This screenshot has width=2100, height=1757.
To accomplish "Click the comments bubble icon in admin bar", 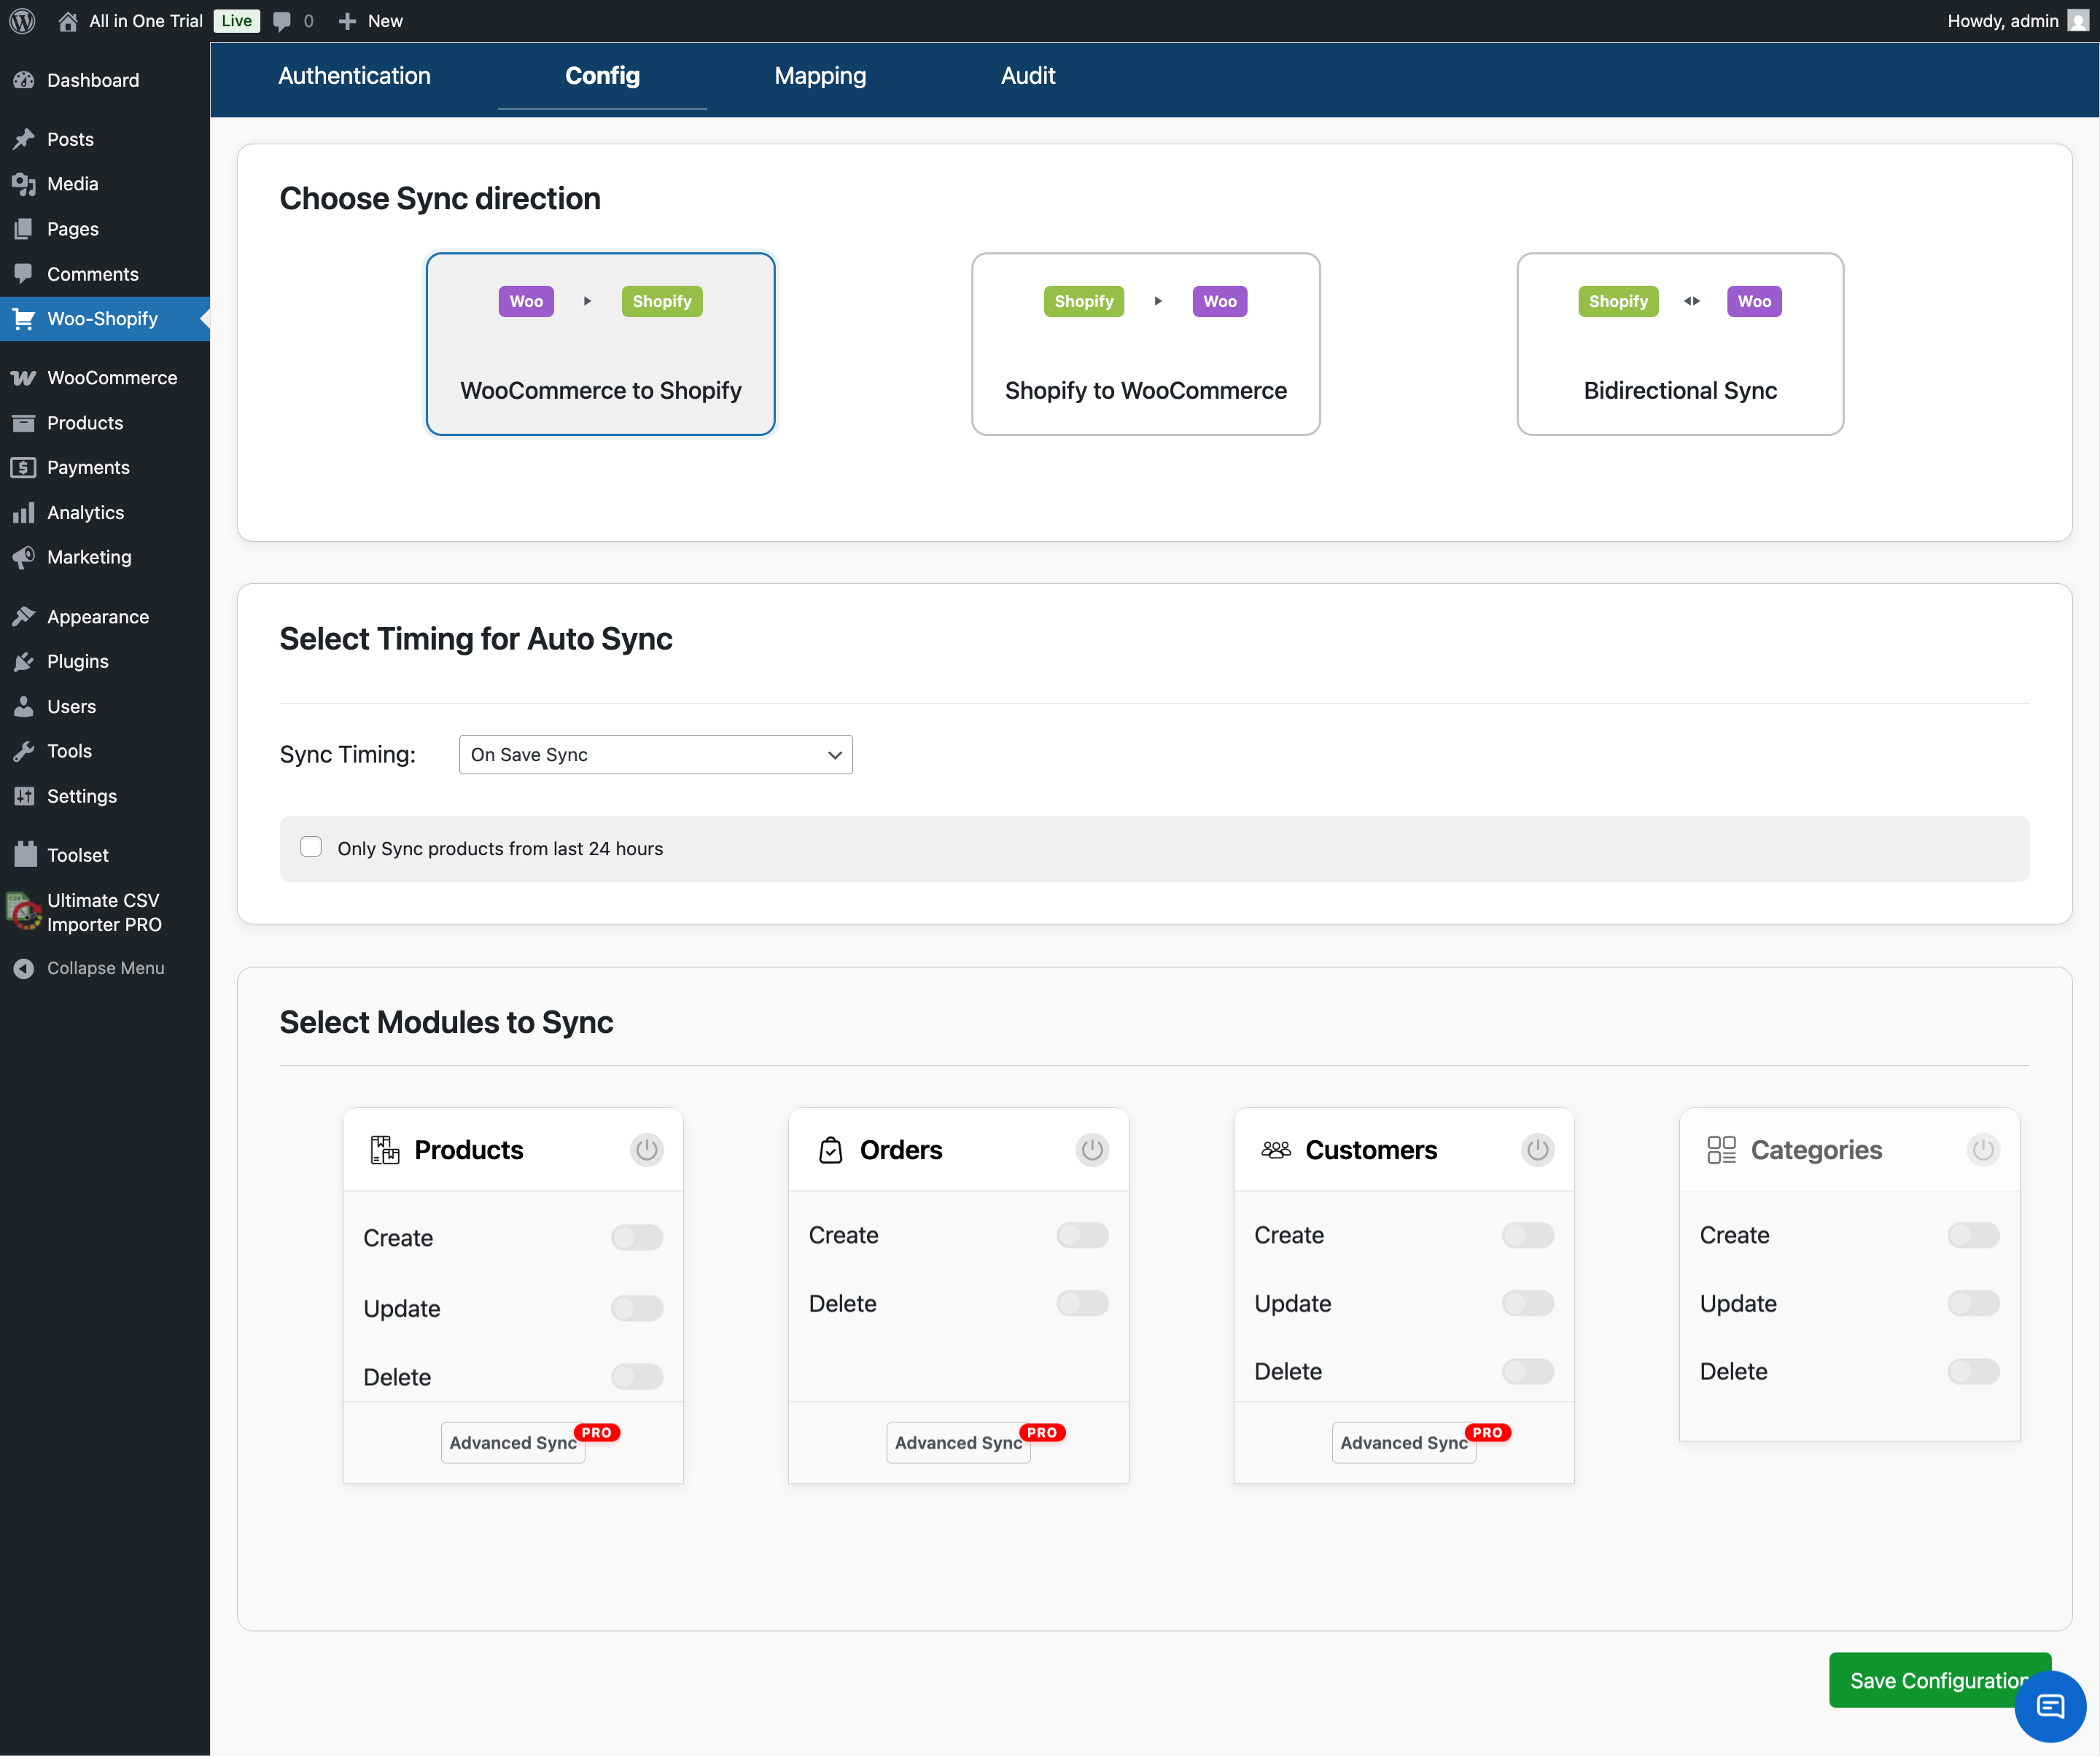I will pyautogui.click(x=283, y=21).
